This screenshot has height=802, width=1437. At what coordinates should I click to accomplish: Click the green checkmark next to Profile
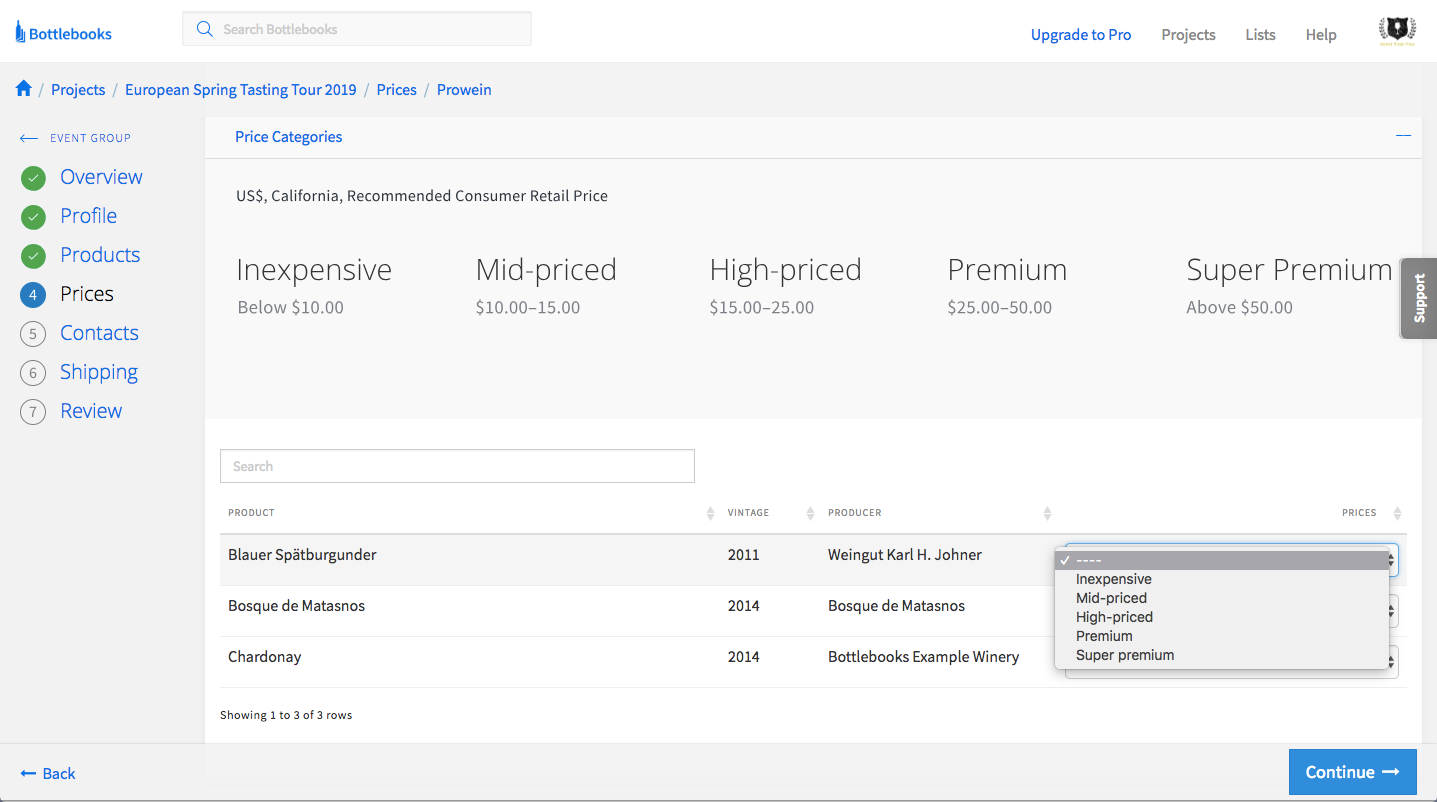pyautogui.click(x=33, y=217)
